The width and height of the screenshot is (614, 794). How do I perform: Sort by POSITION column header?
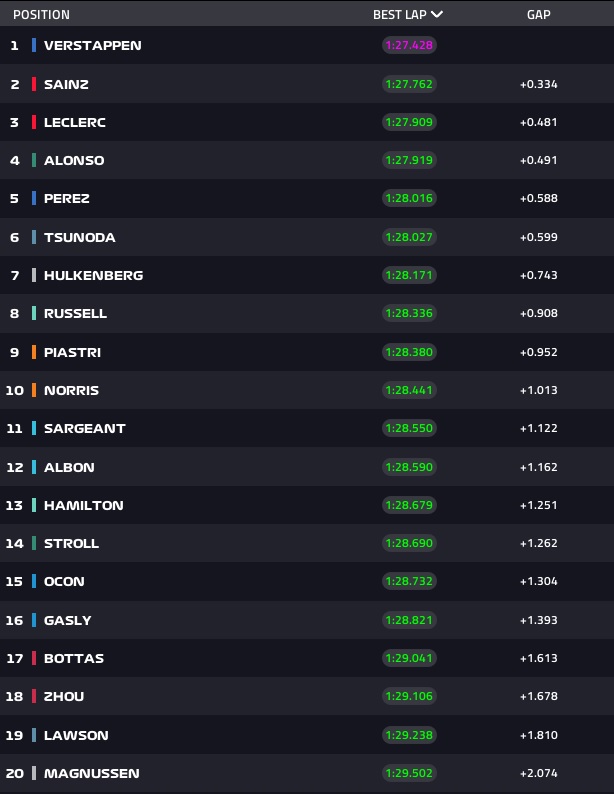(42, 15)
